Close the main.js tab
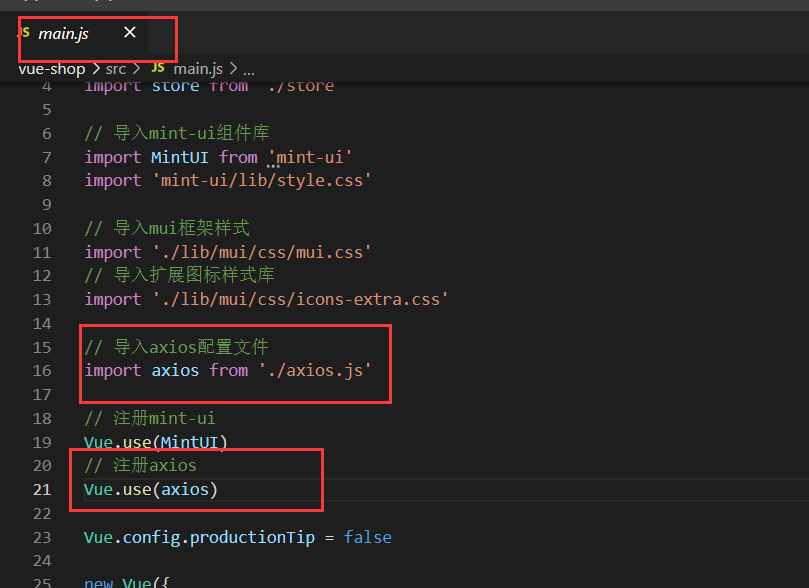This screenshot has width=809, height=588. point(130,32)
